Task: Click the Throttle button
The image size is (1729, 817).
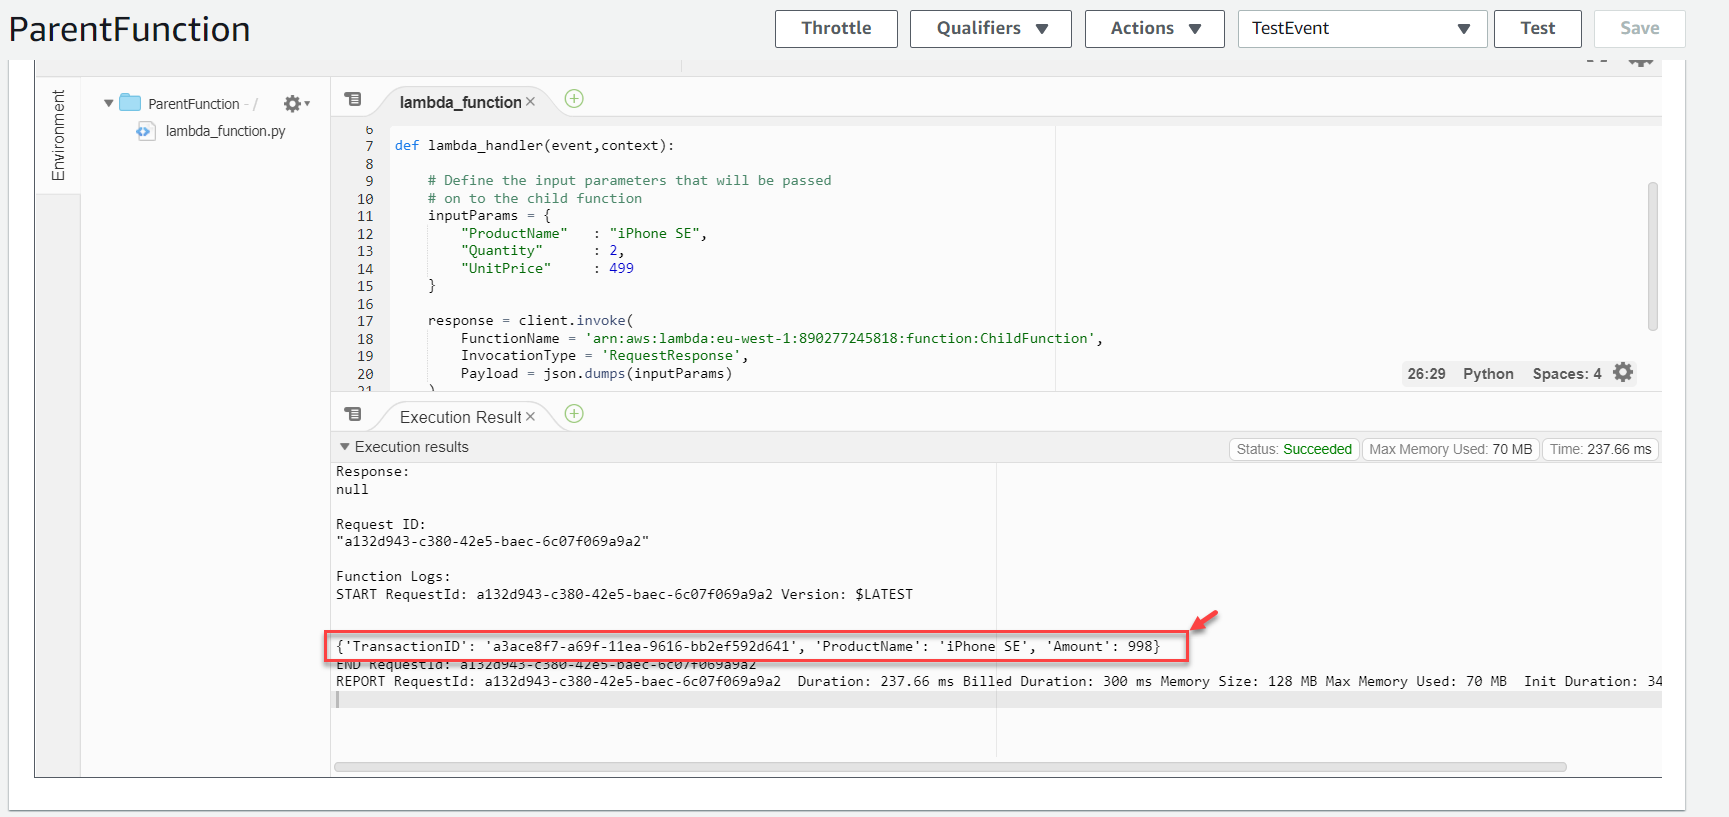Action: 835,29
